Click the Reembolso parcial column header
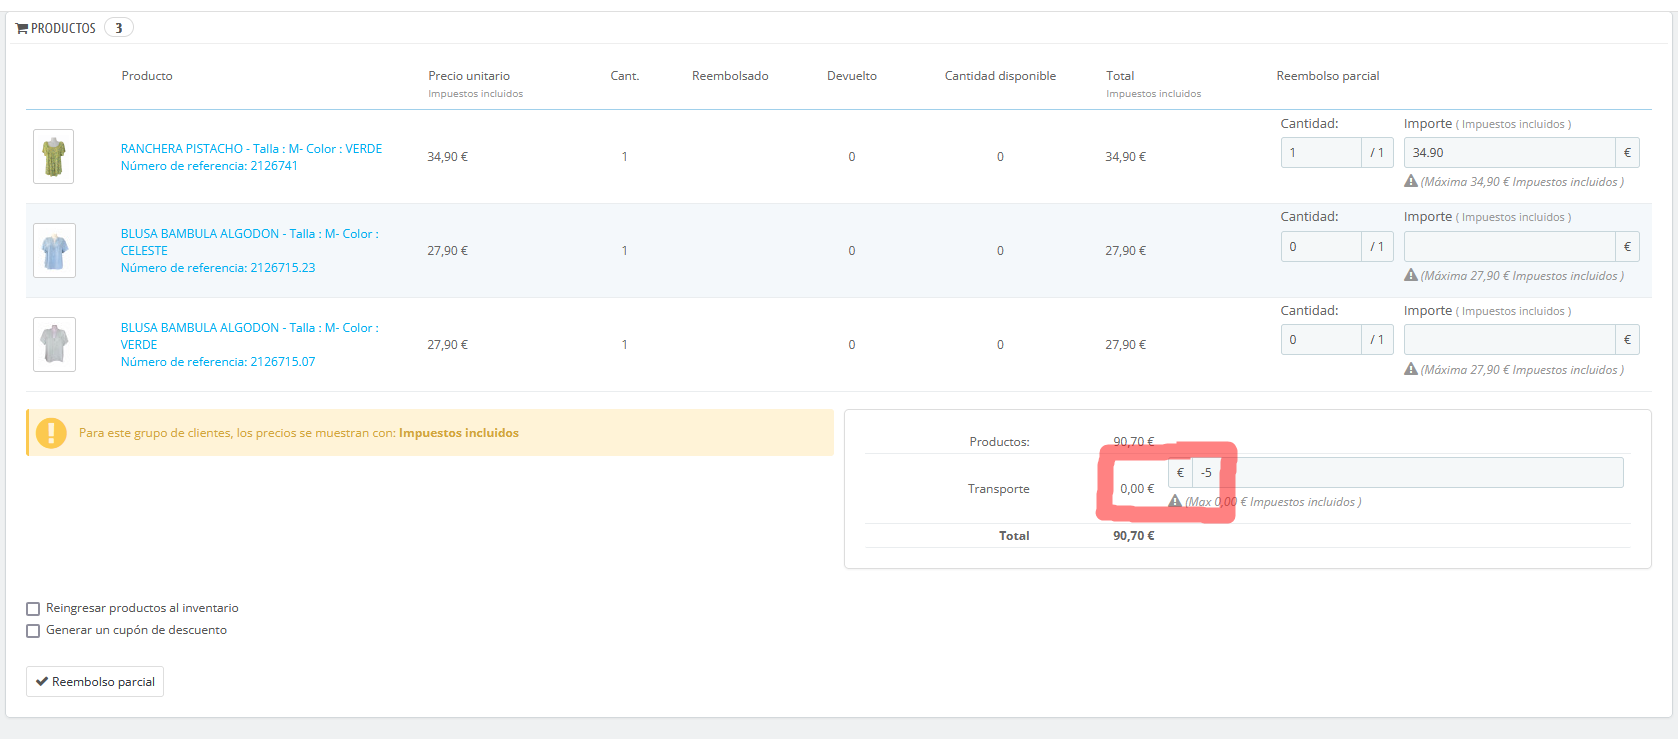 click(1327, 76)
